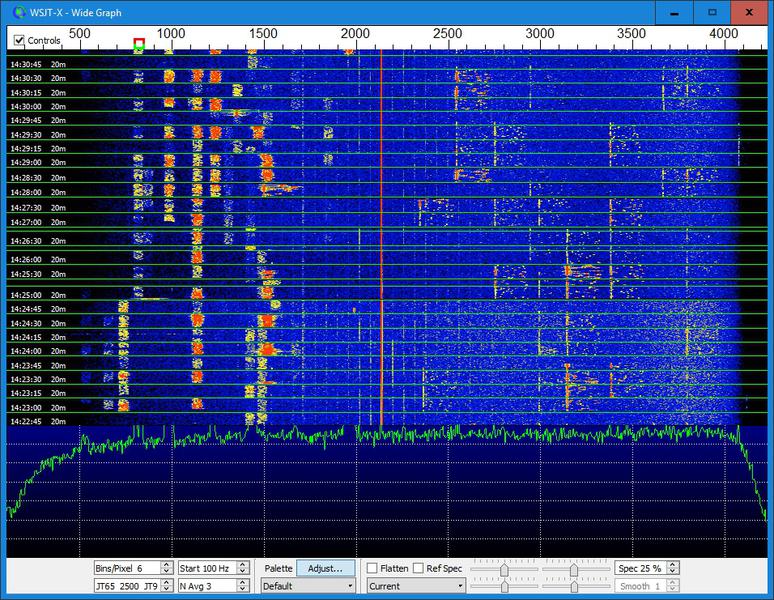This screenshot has height=600, width=774.
Task: Click the waterfall gain slider handle
Action: [x=505, y=569]
